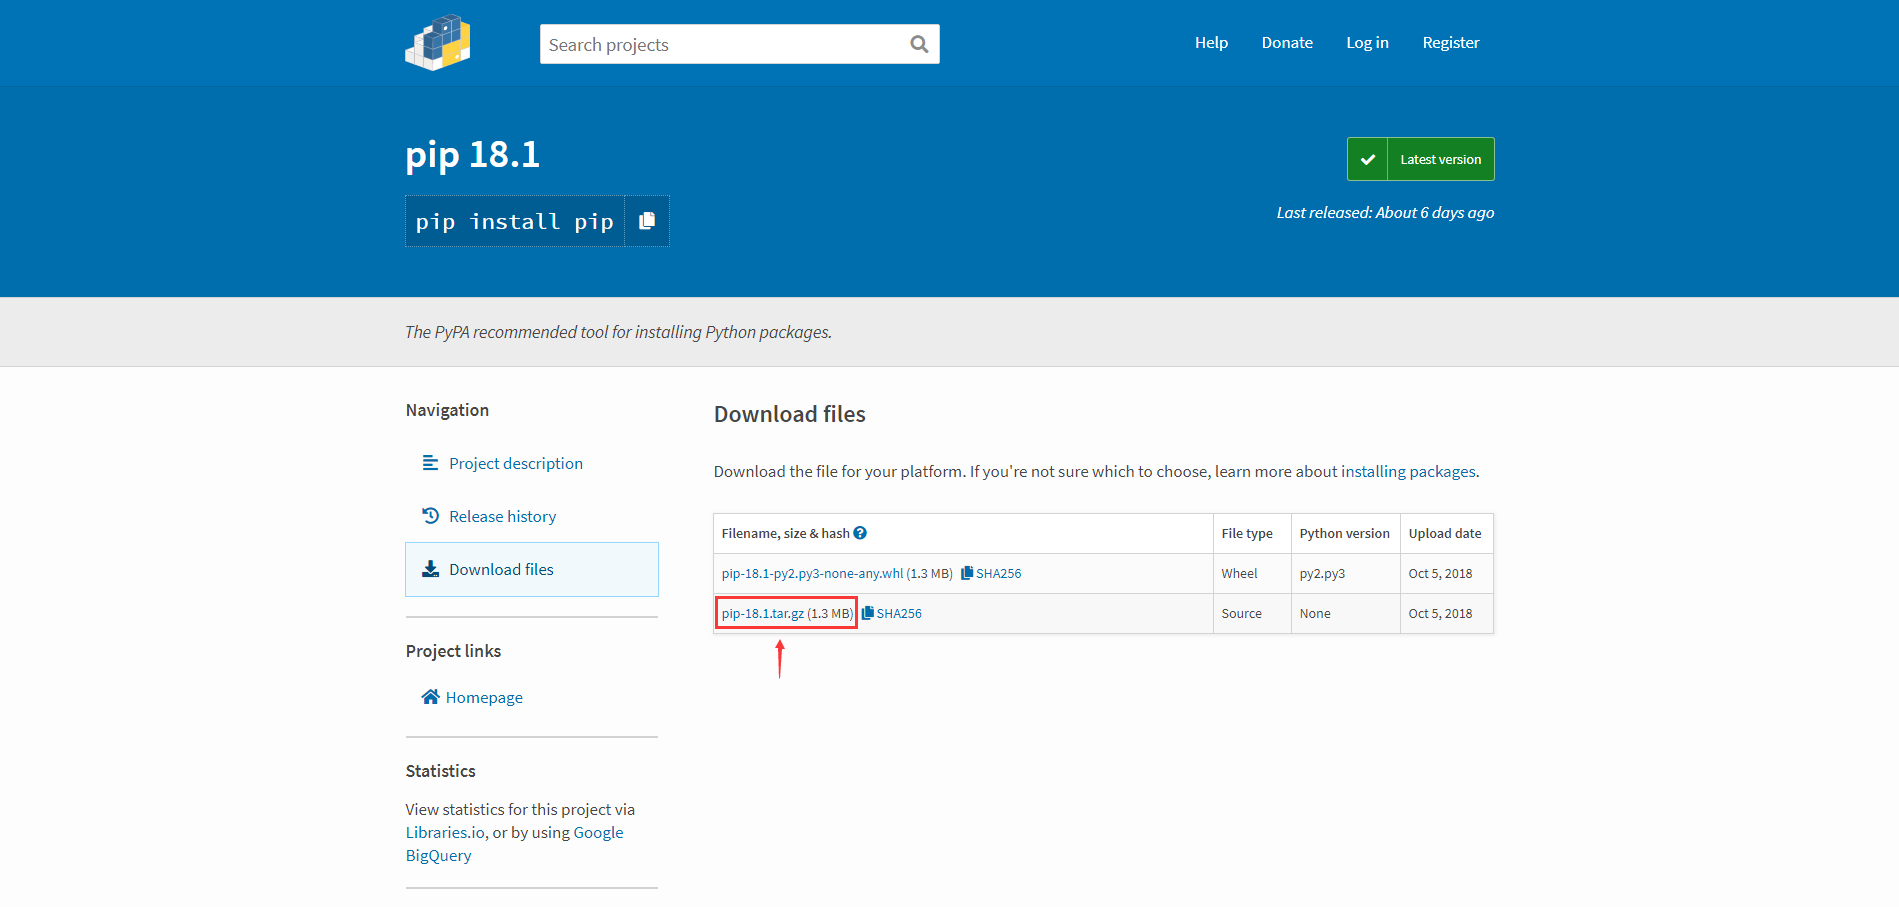Image resolution: width=1899 pixels, height=907 pixels.
Task: Focus the Search projects field
Action: [740, 44]
